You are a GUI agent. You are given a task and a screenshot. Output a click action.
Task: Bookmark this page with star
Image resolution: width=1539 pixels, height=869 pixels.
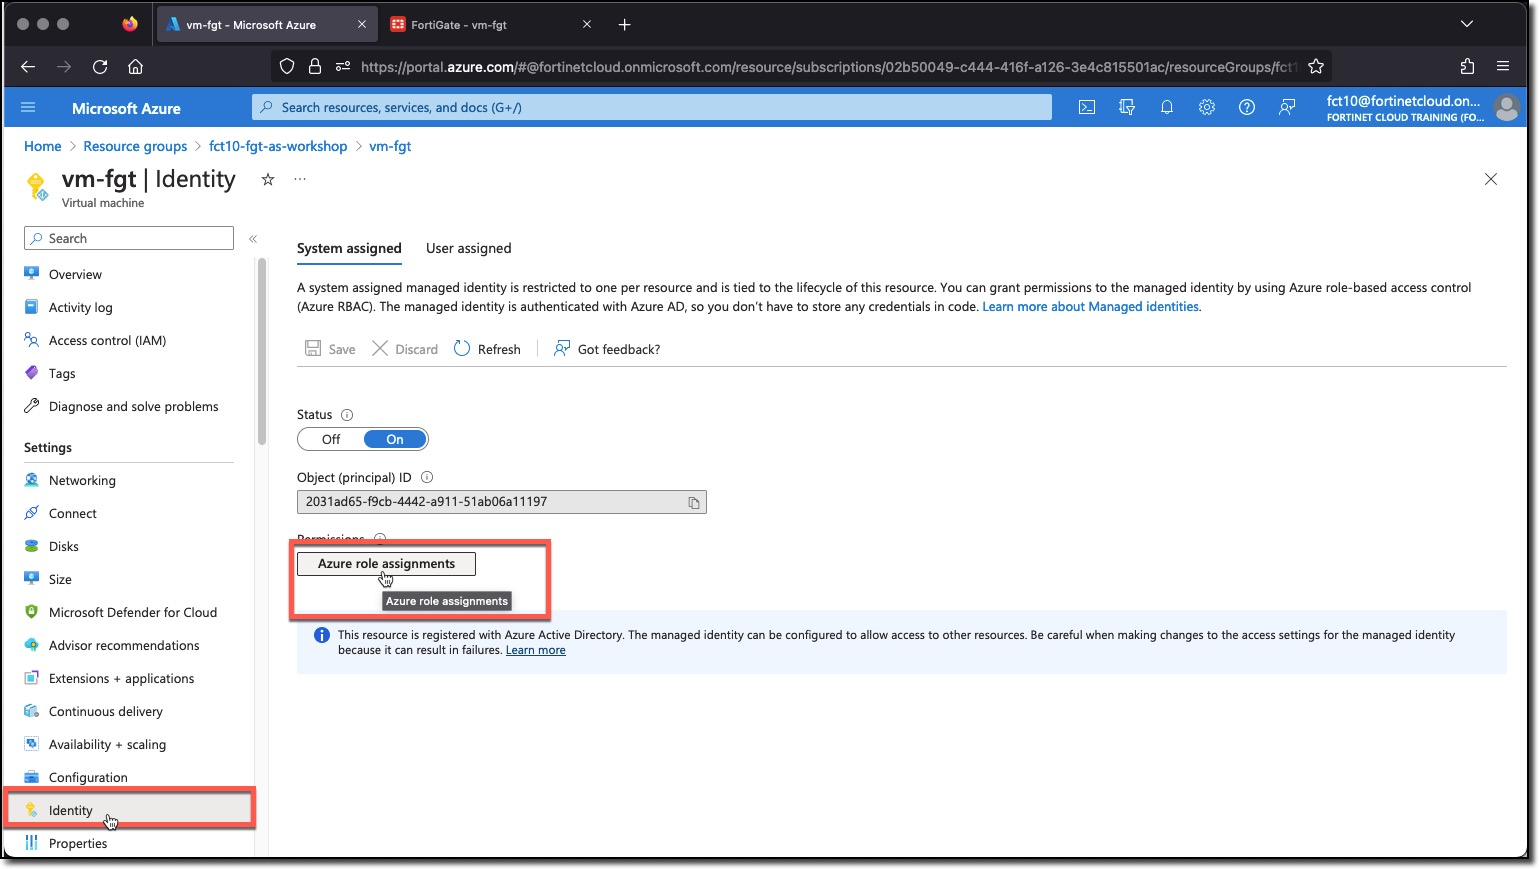pyautogui.click(x=1316, y=67)
